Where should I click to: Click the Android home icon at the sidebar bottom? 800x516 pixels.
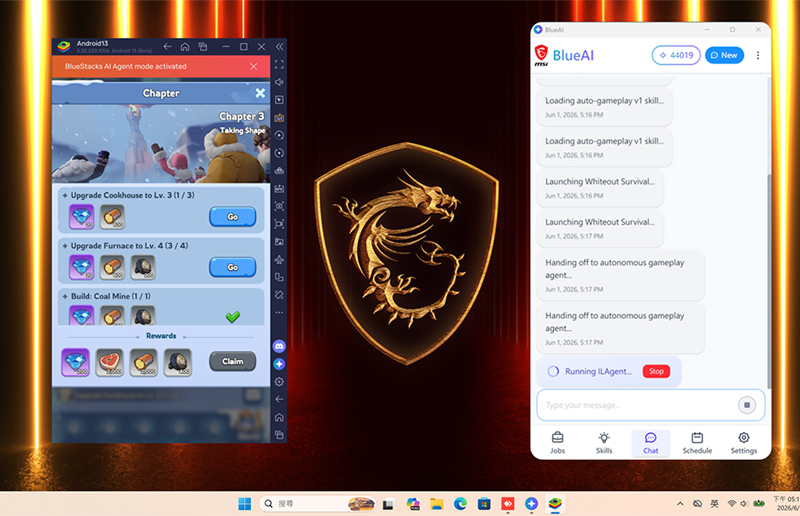click(x=279, y=417)
